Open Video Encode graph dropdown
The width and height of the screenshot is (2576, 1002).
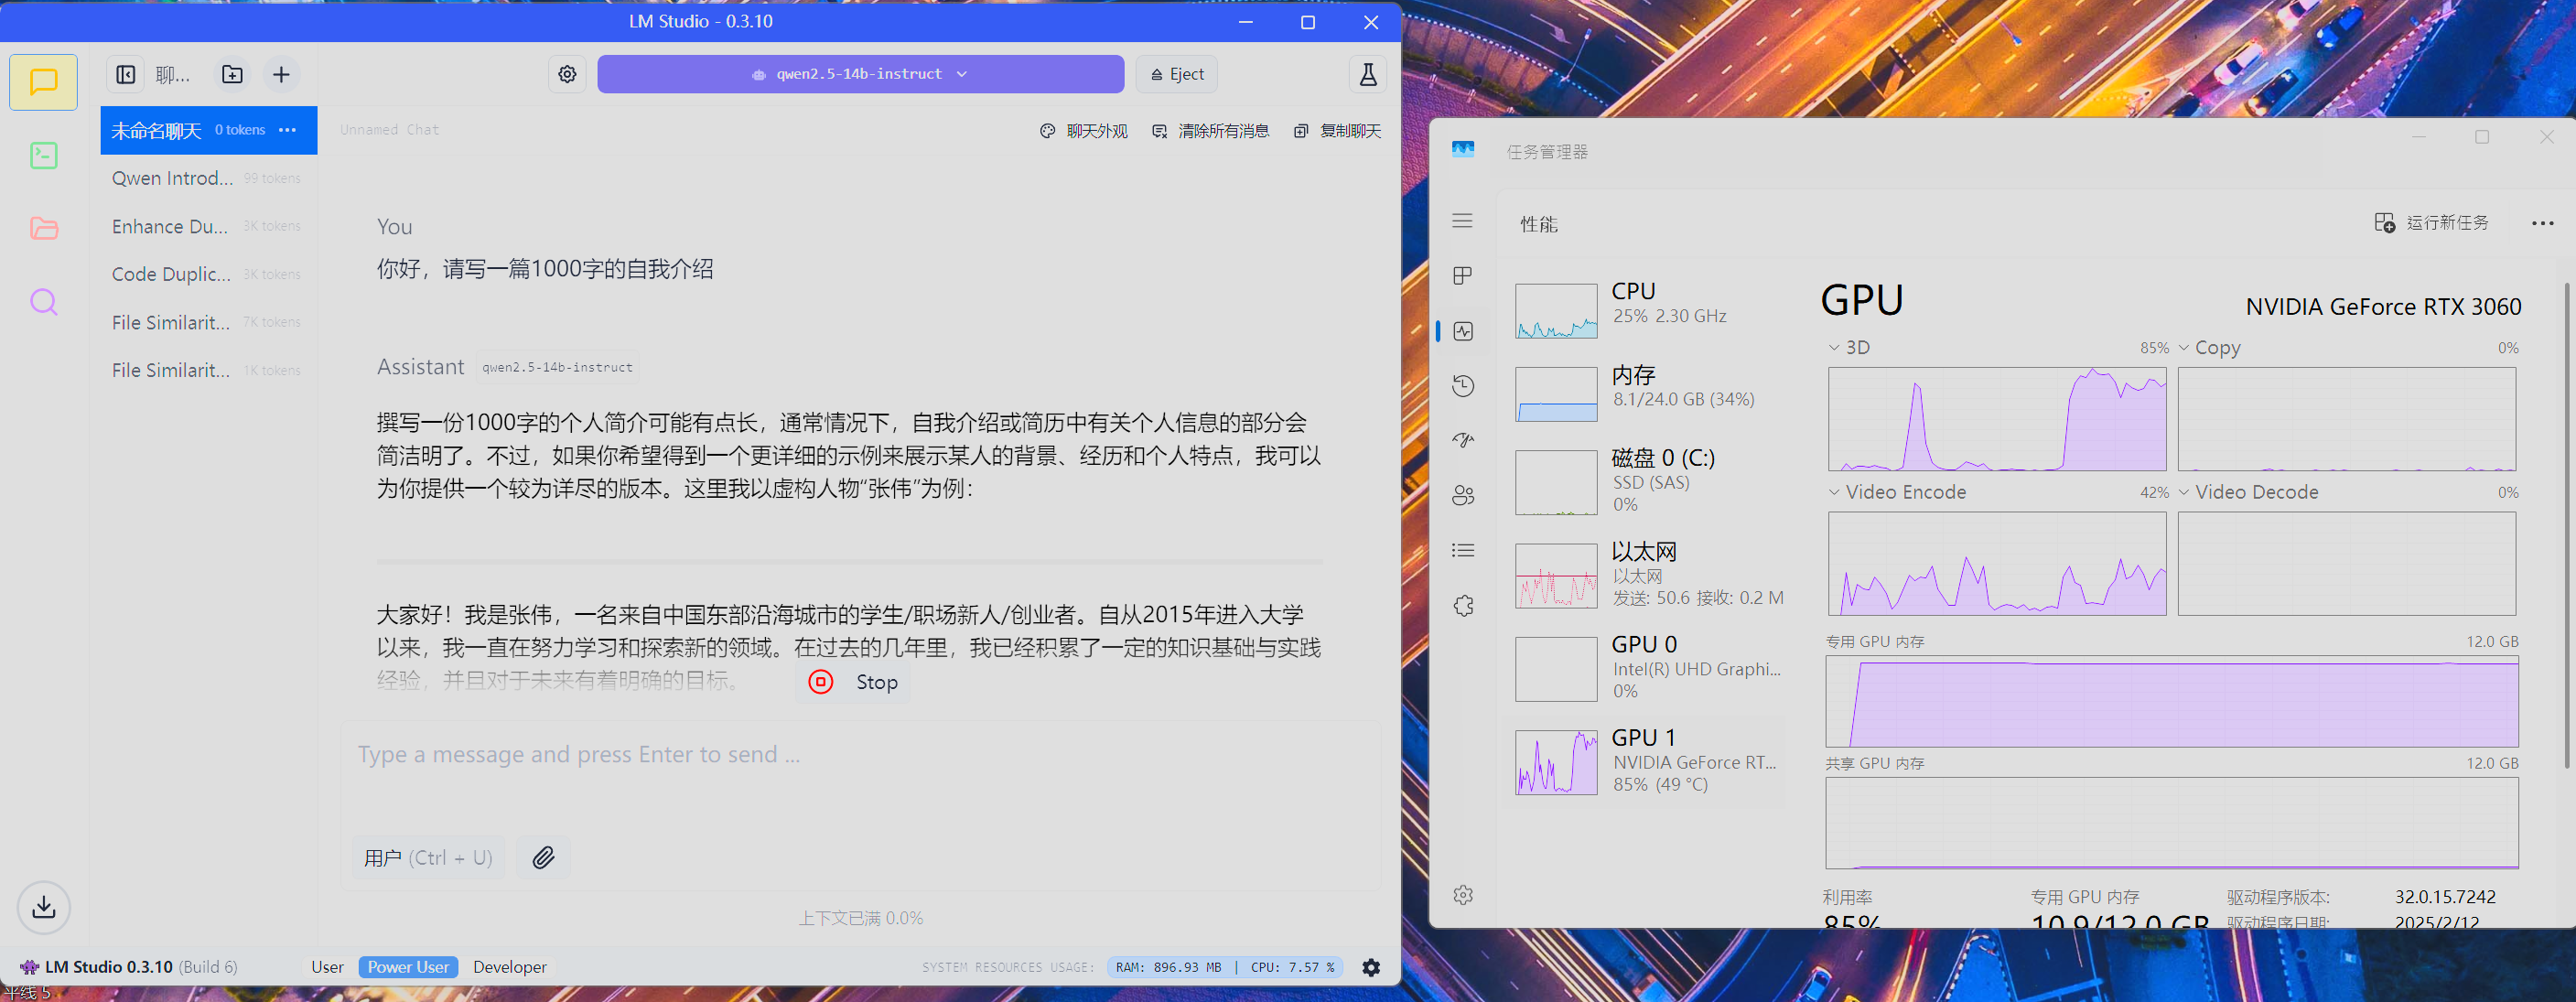[x=1834, y=492]
